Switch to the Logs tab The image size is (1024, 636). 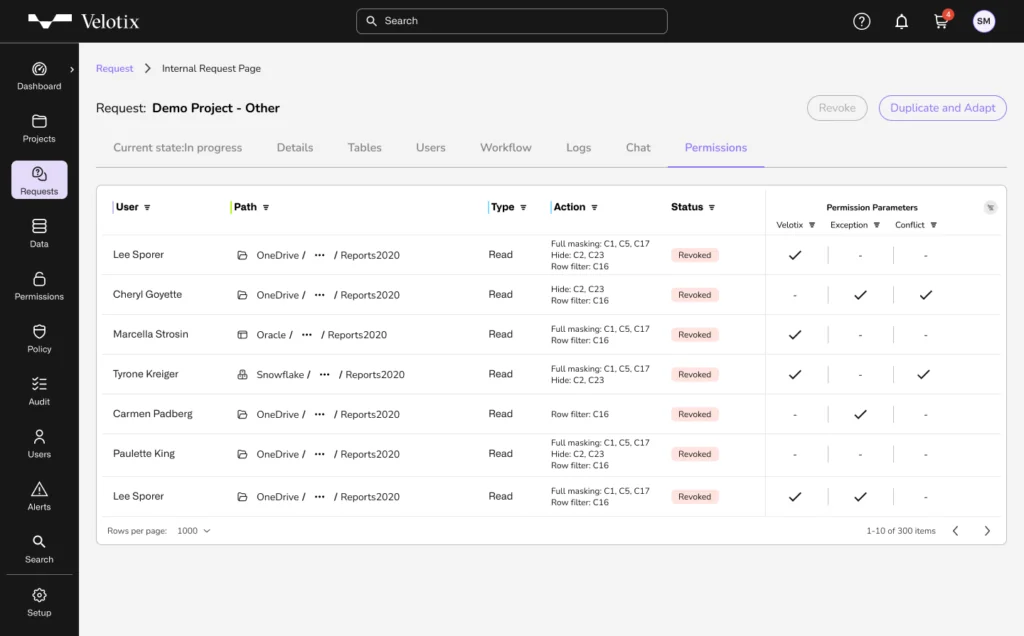578,148
